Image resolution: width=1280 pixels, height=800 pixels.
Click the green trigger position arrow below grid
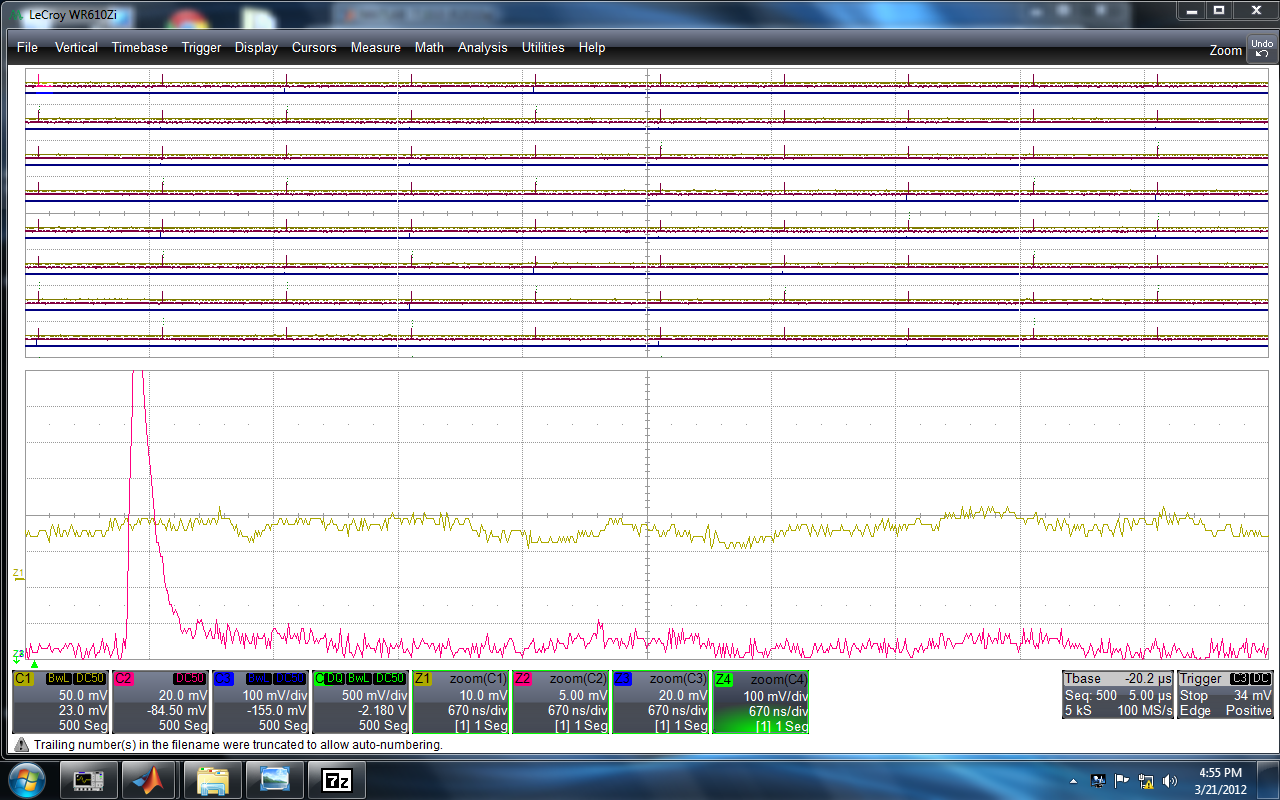tap(33, 663)
